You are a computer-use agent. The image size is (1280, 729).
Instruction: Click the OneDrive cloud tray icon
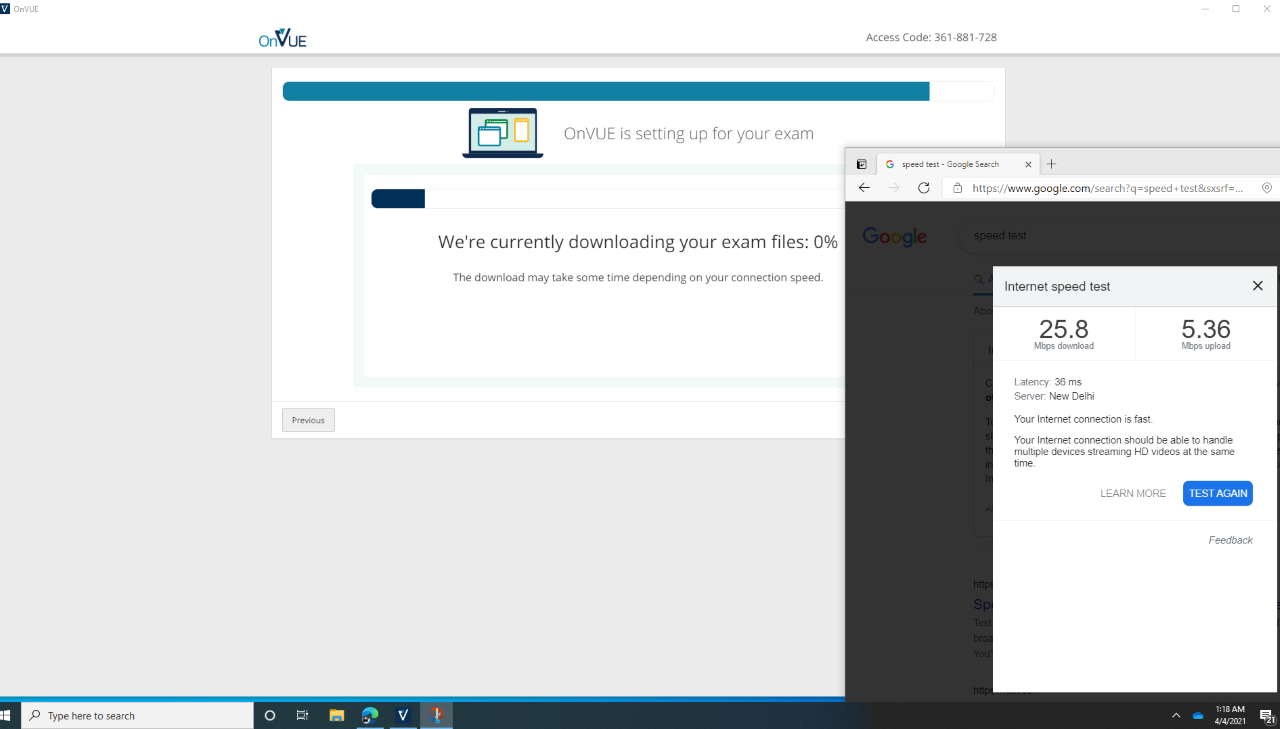(1198, 715)
